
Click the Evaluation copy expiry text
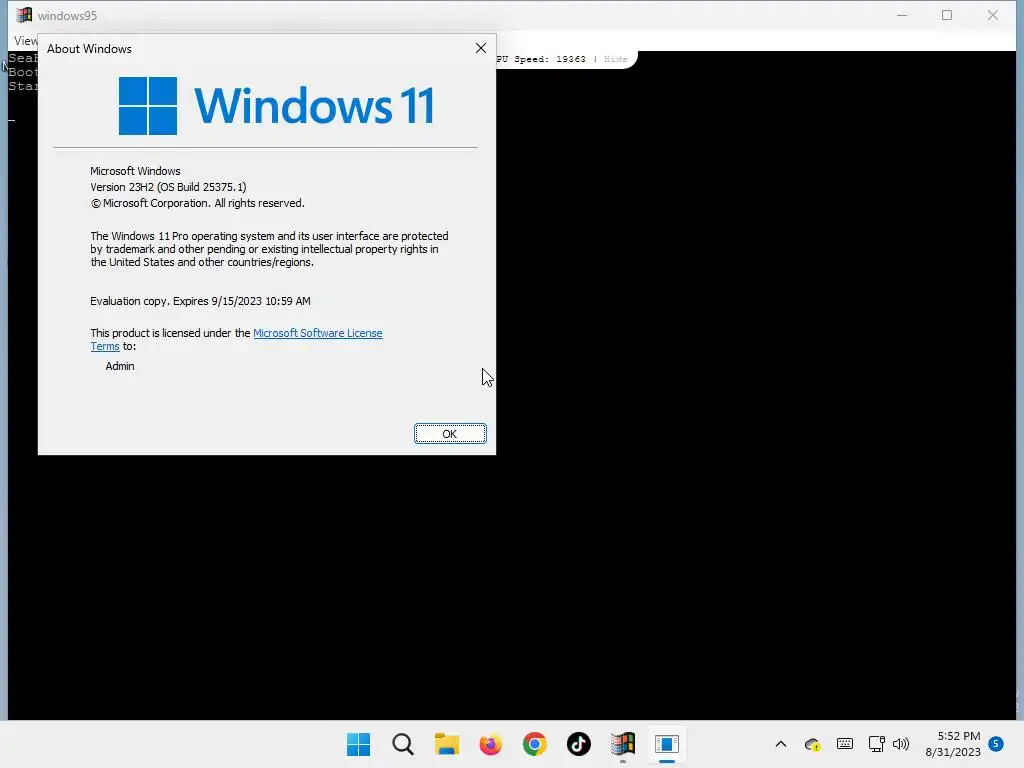[200, 301]
